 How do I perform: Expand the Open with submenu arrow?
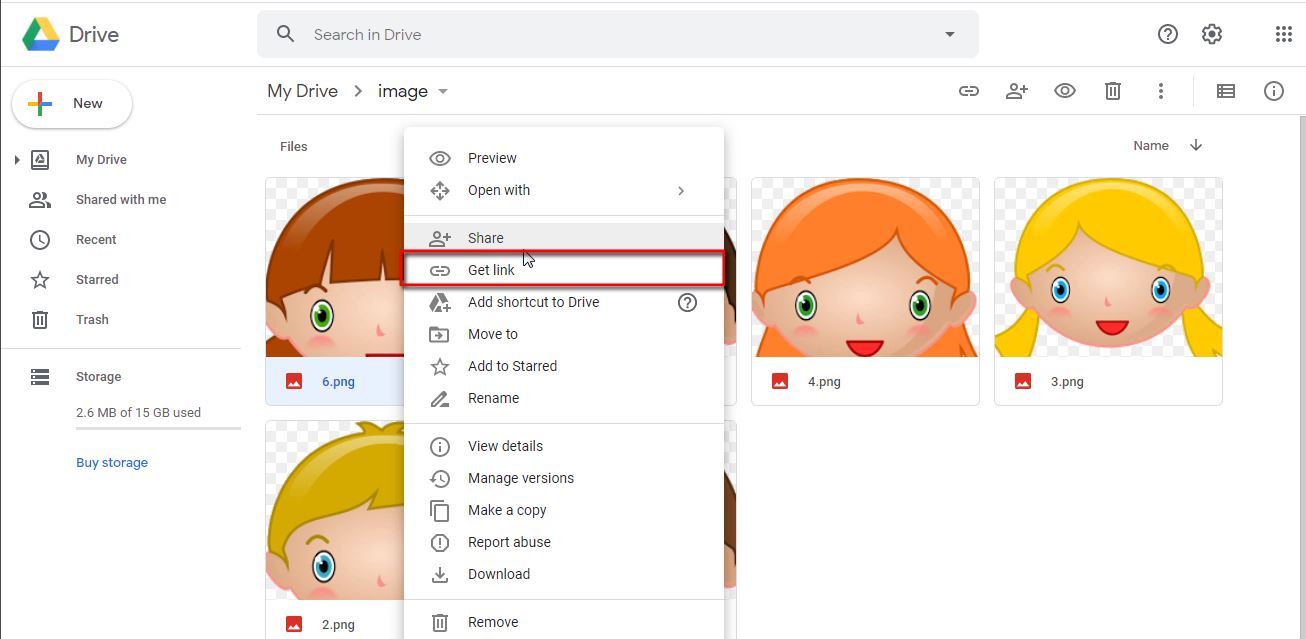point(681,190)
